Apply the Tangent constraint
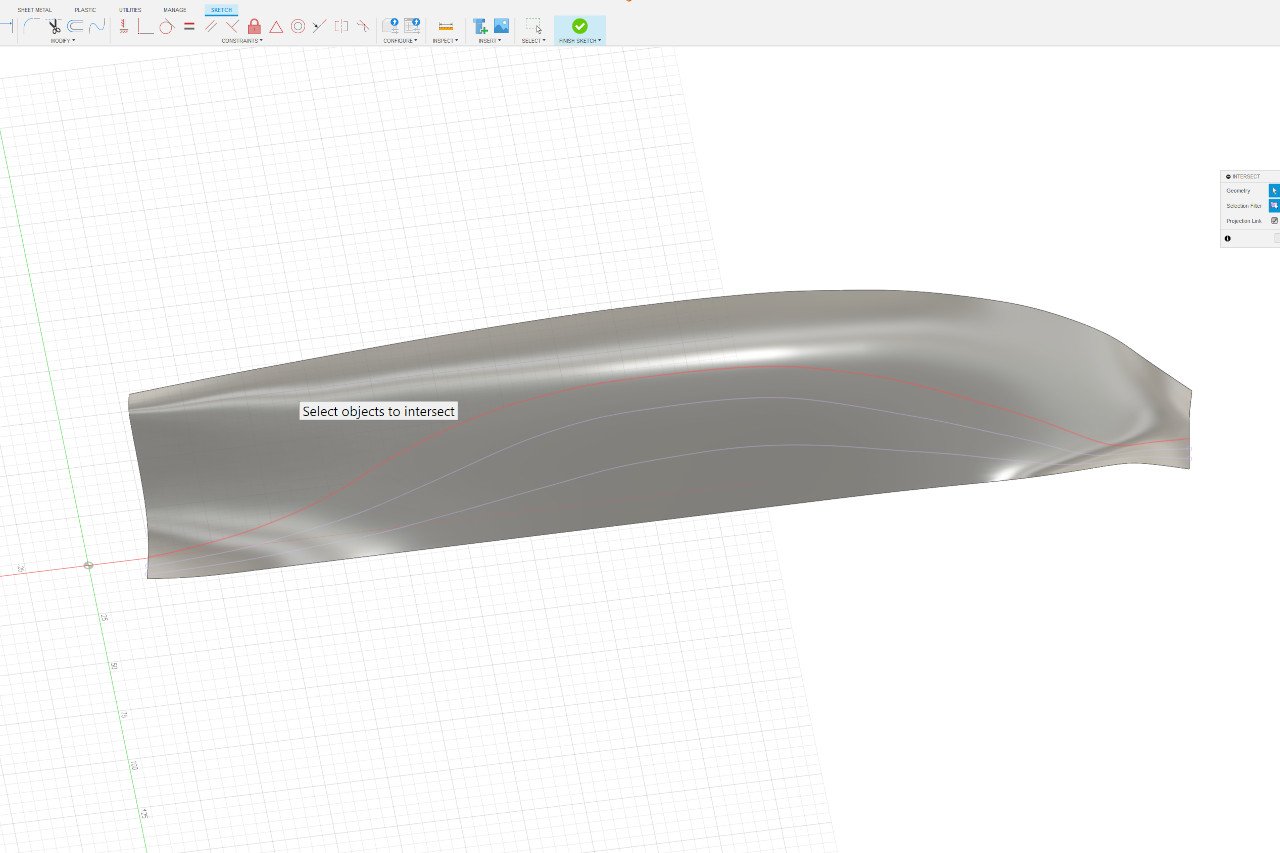Image resolution: width=1280 pixels, height=853 pixels. (166, 26)
